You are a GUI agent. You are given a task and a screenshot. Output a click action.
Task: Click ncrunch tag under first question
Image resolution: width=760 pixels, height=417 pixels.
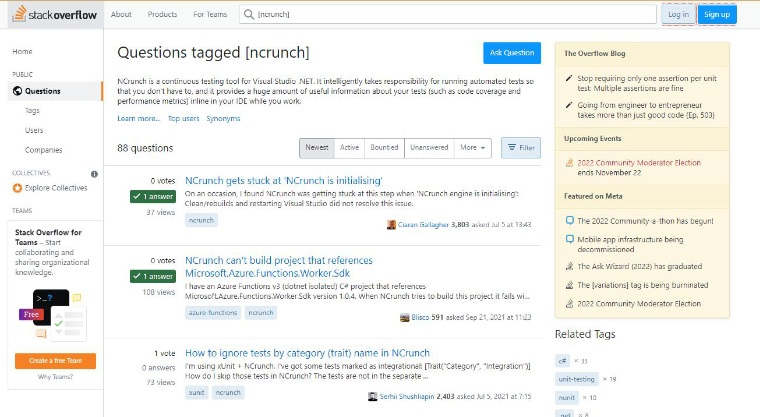click(x=201, y=220)
